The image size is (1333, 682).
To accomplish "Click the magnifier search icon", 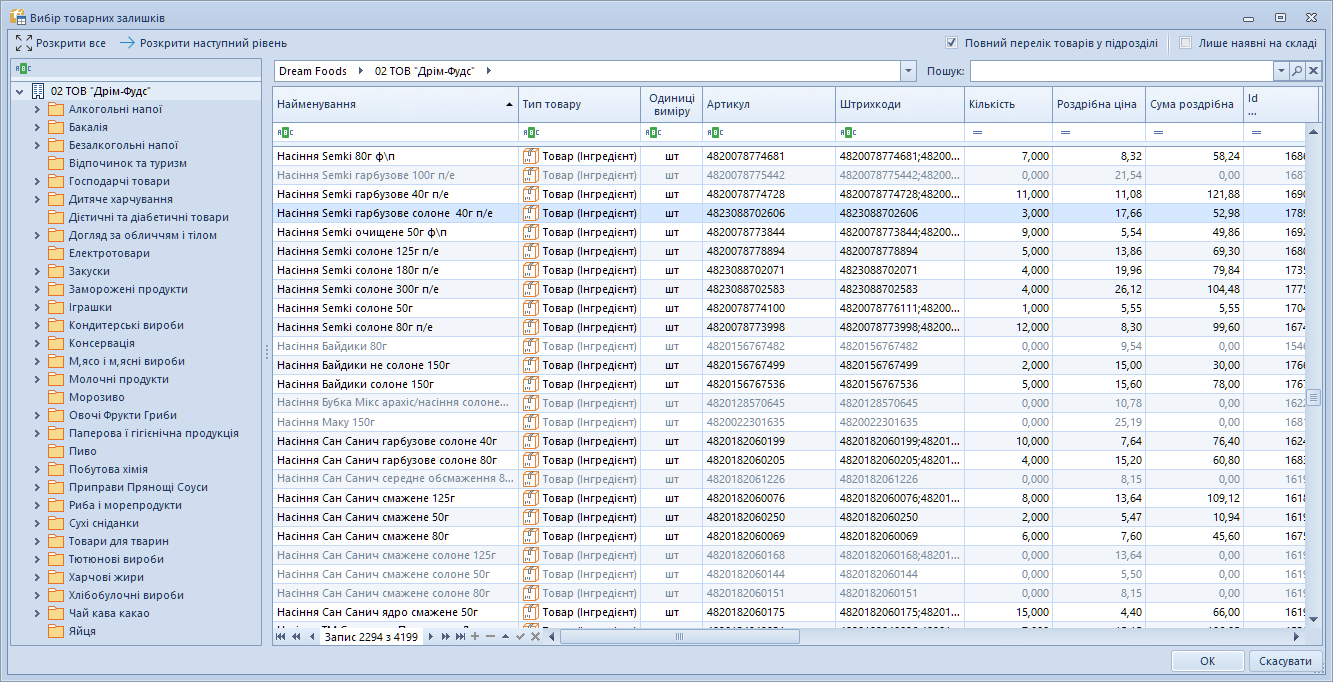I will point(1297,71).
